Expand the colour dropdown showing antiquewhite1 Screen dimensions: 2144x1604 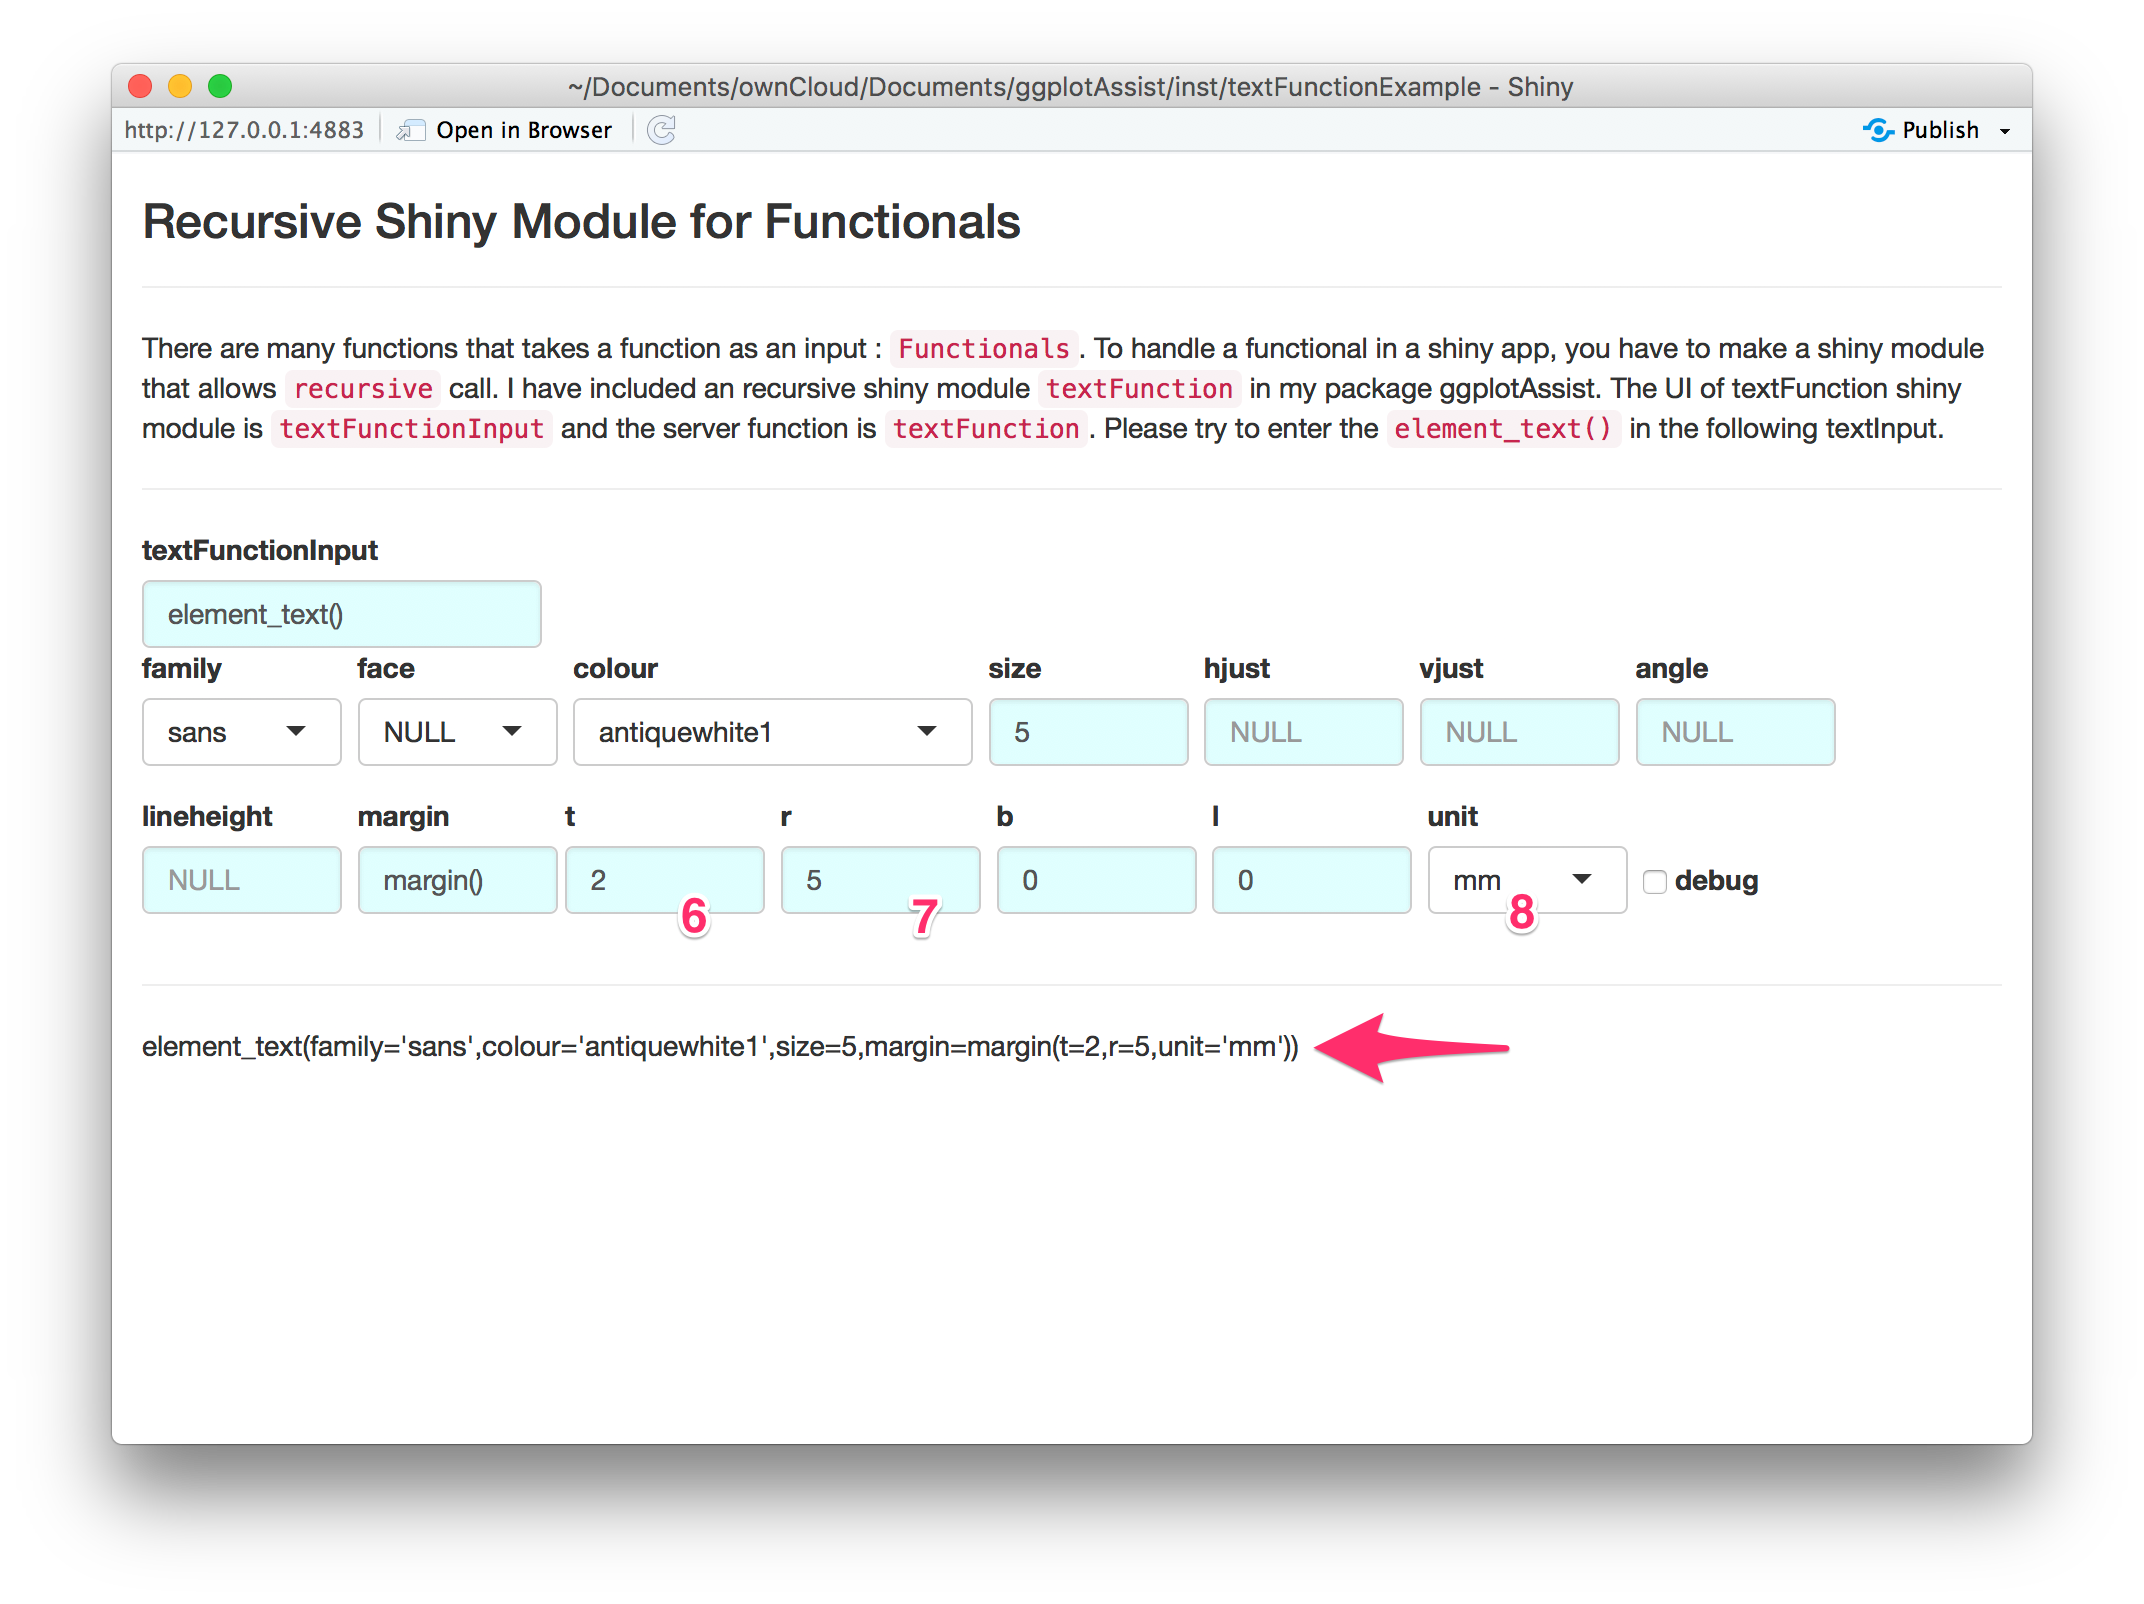772,732
